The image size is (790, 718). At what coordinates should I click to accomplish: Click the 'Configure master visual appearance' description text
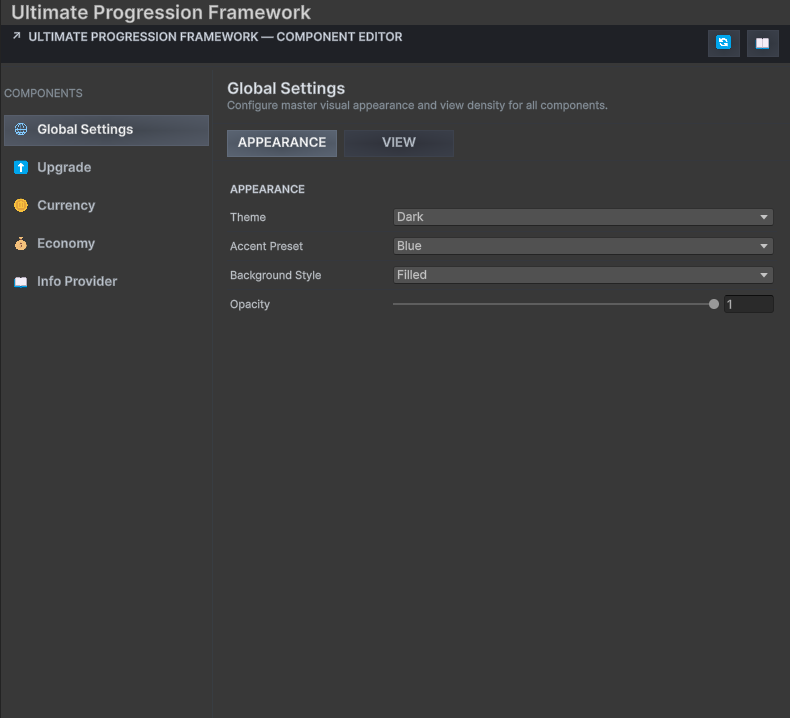click(x=417, y=105)
